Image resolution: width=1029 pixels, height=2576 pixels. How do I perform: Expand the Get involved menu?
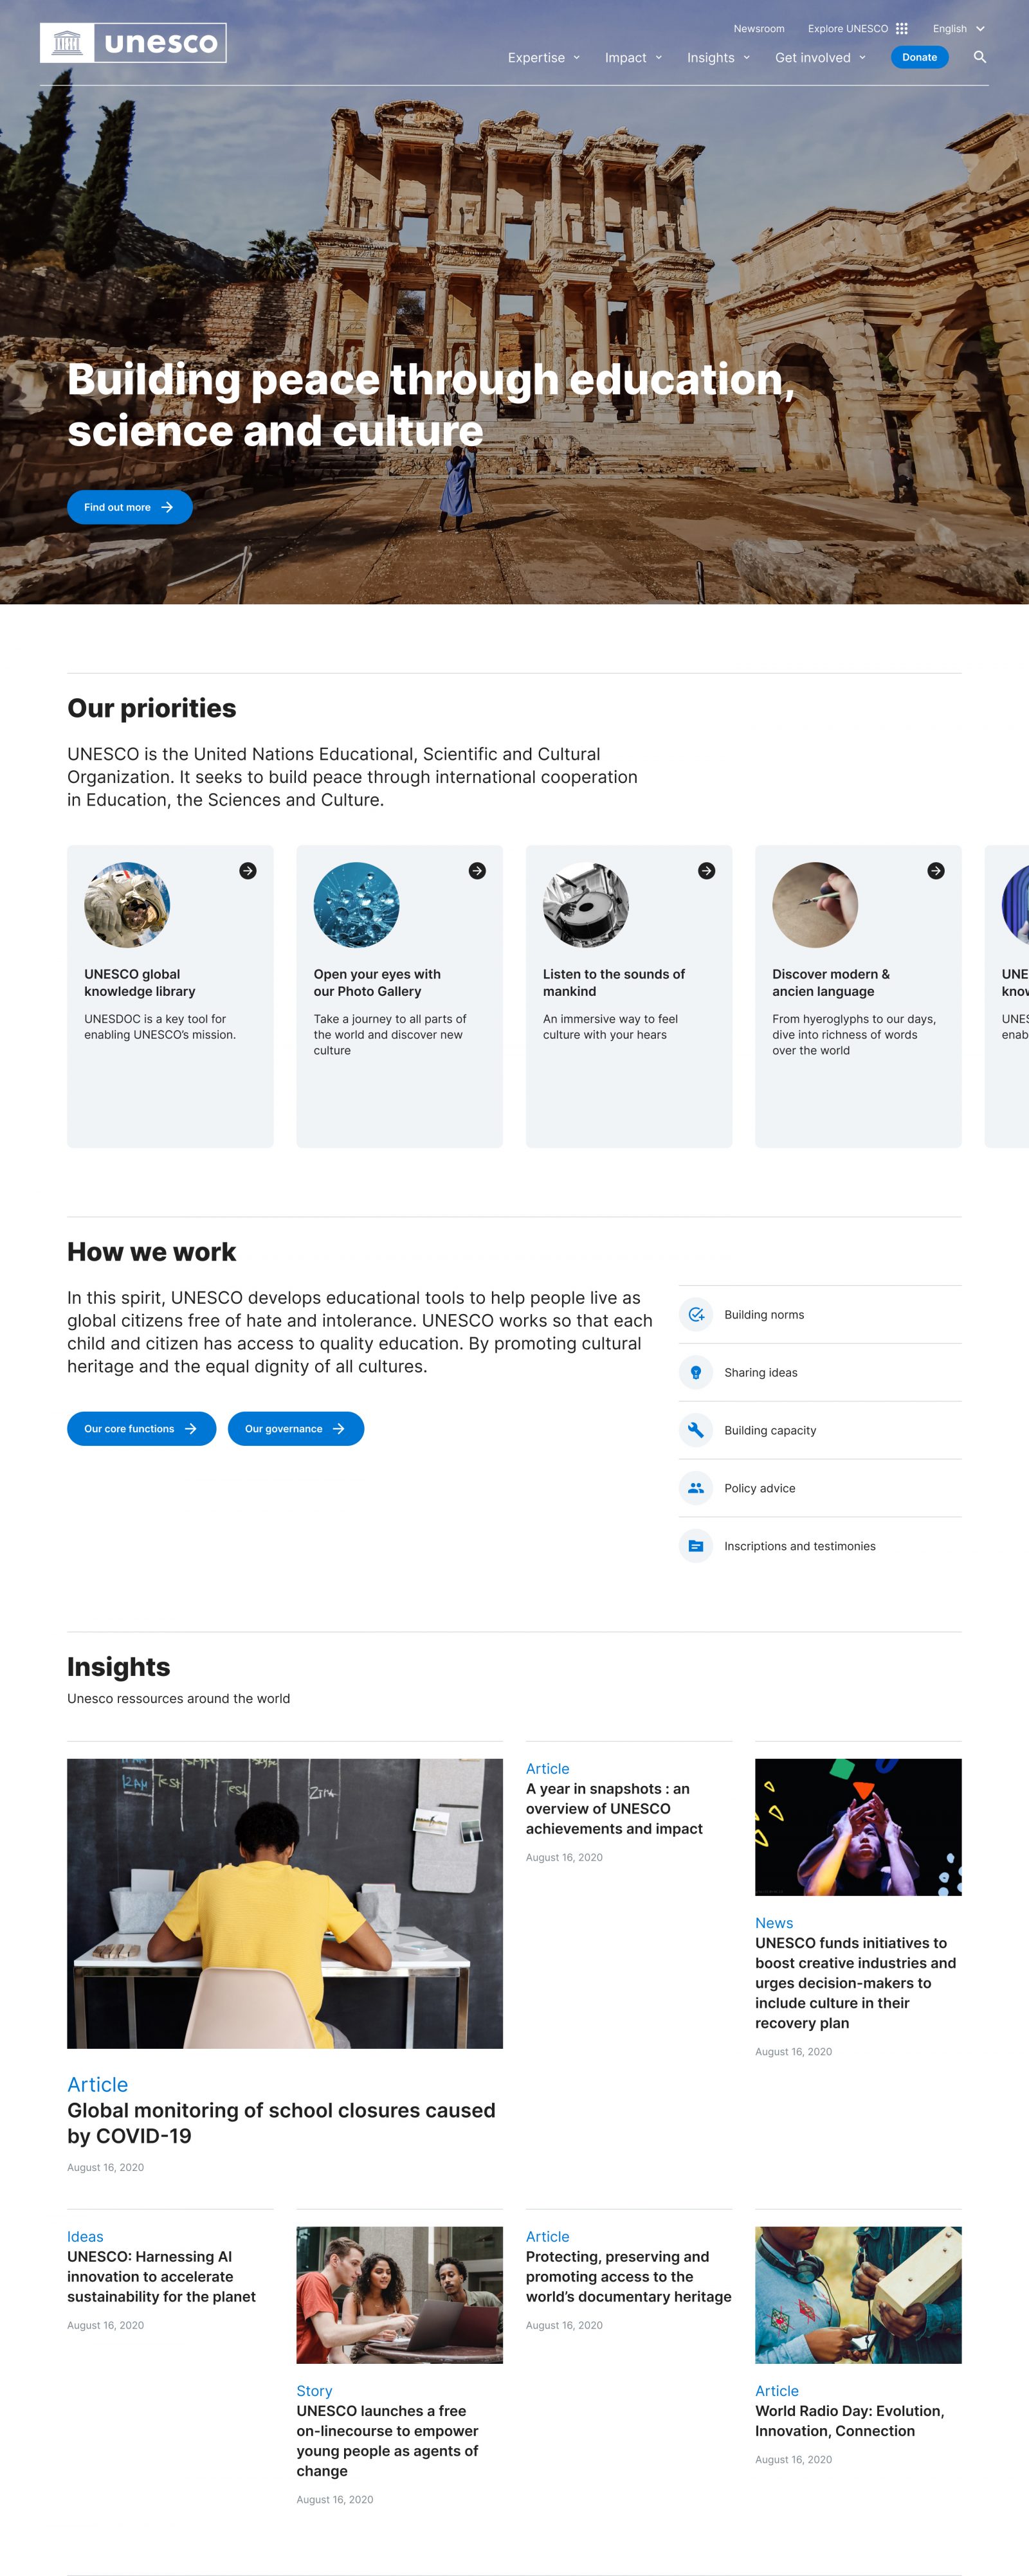coord(821,58)
